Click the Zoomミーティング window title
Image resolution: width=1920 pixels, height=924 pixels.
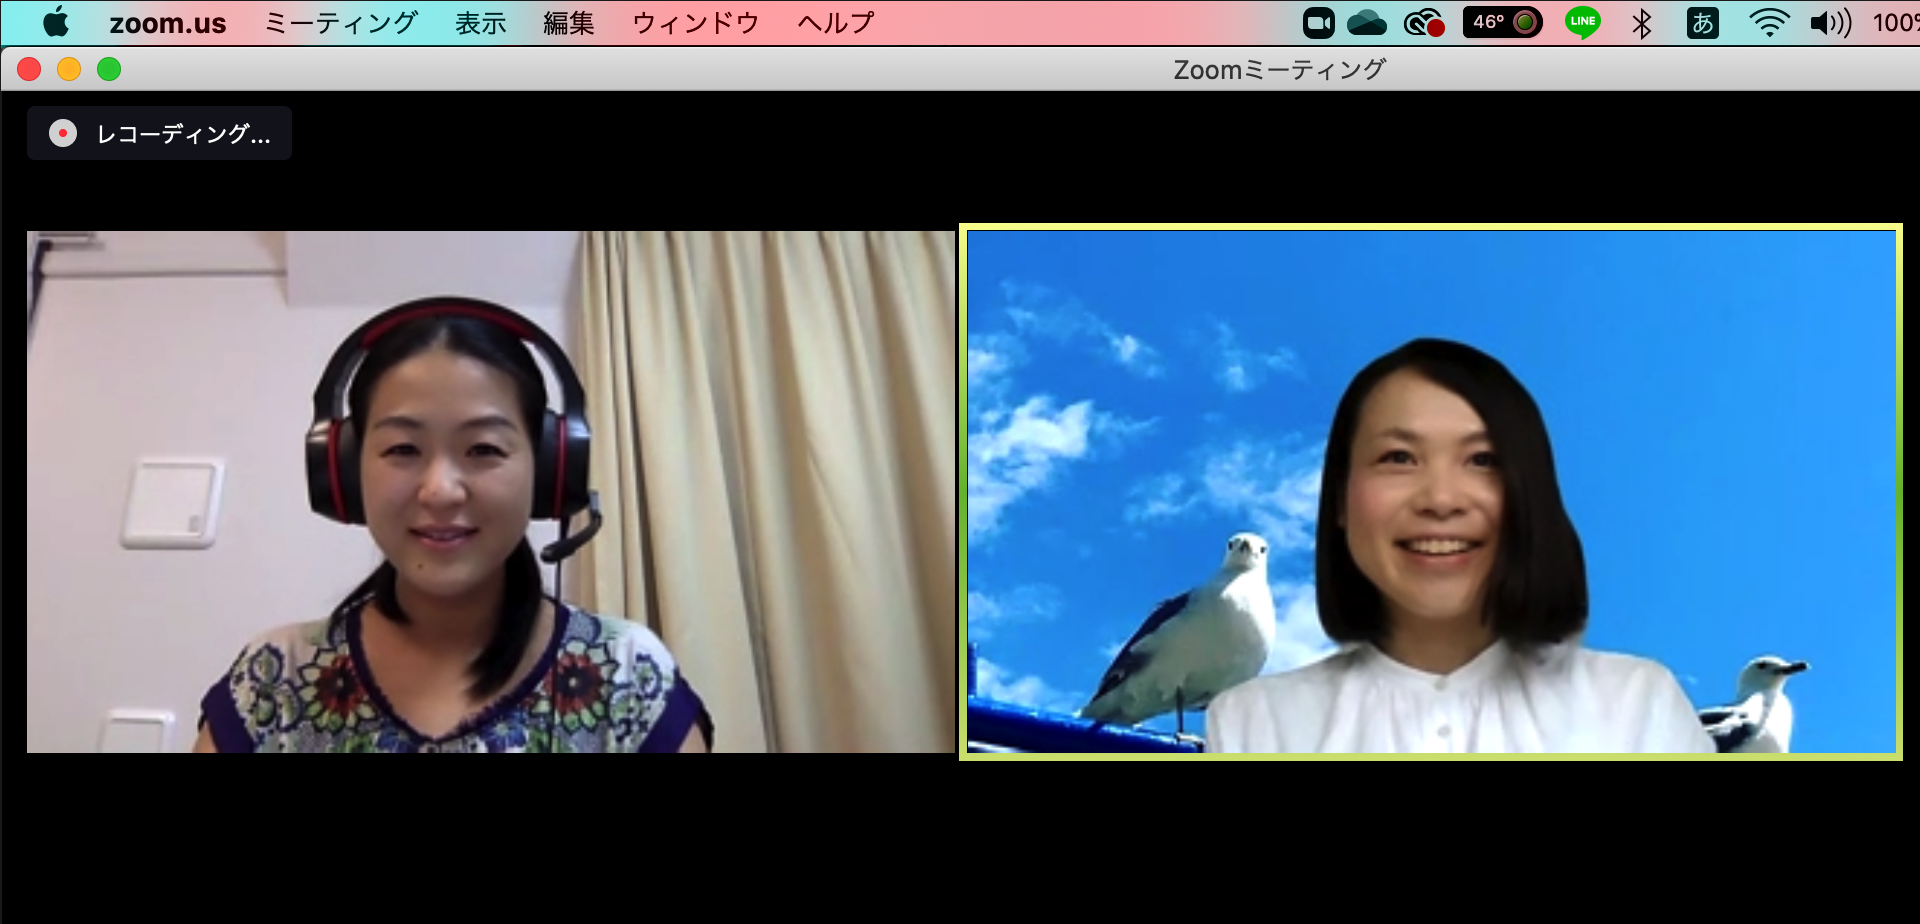pyautogui.click(x=1279, y=69)
